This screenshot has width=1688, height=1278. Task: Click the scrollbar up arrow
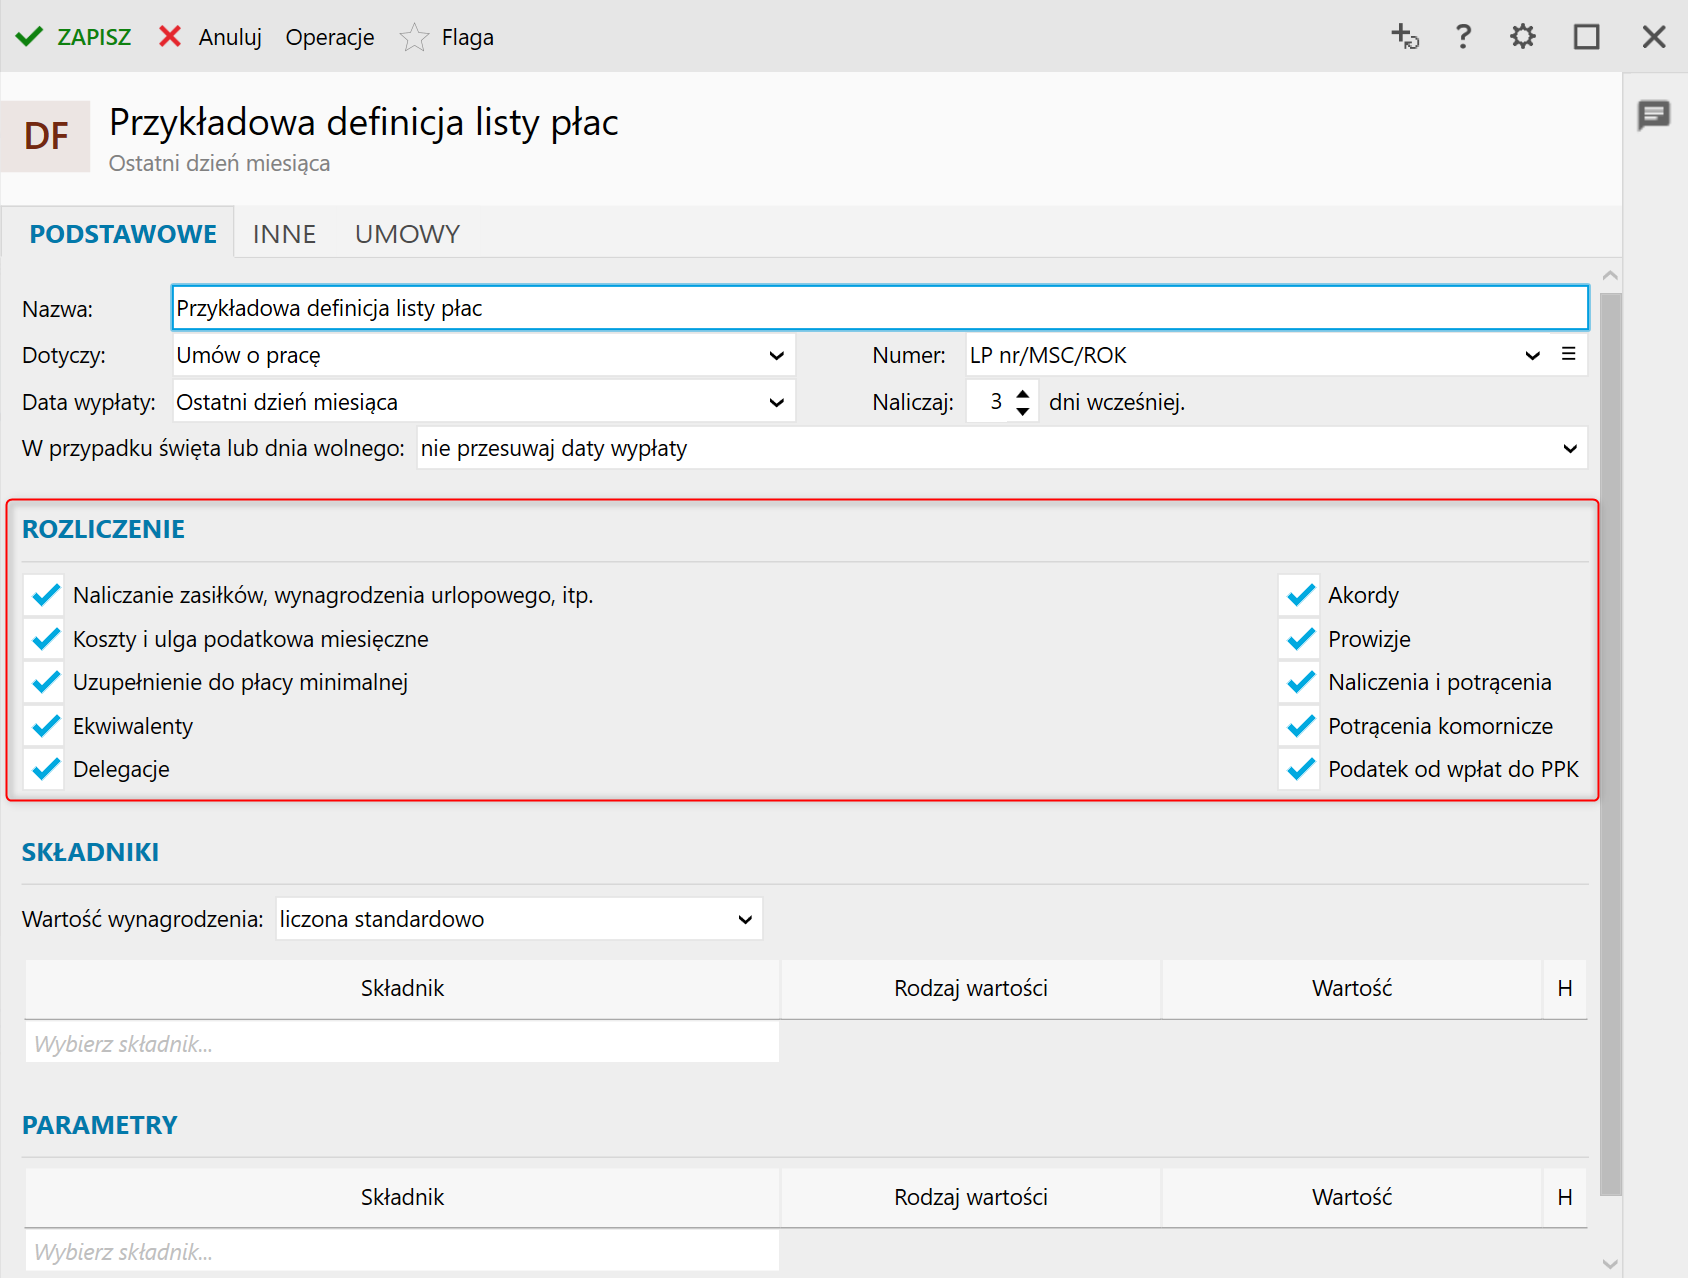tap(1610, 276)
